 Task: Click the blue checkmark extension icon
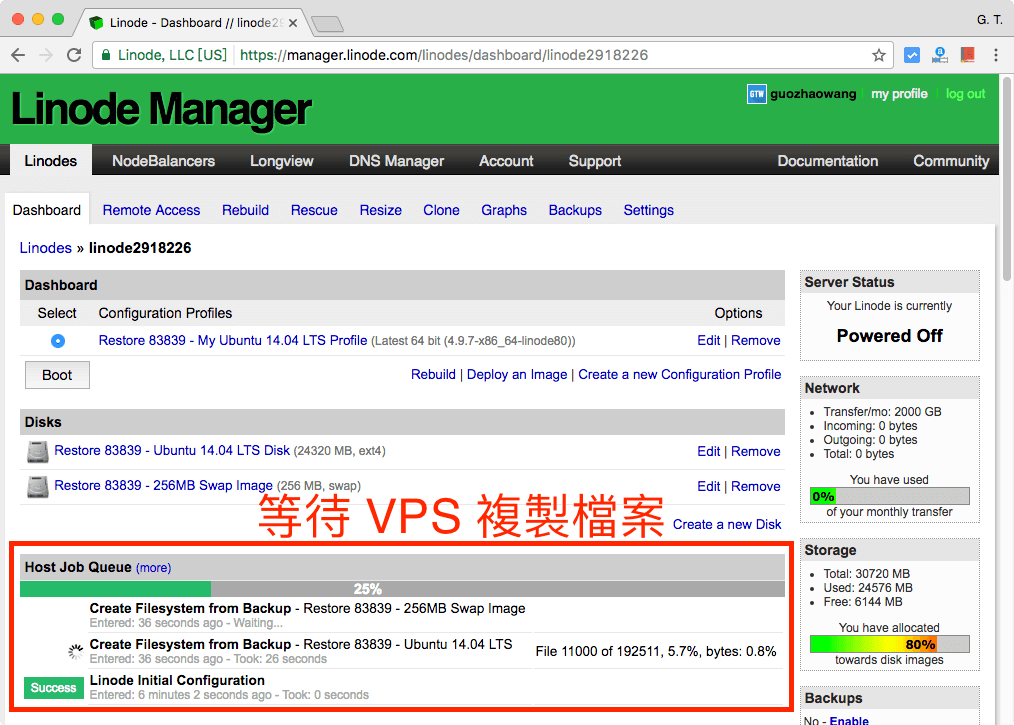[912, 55]
